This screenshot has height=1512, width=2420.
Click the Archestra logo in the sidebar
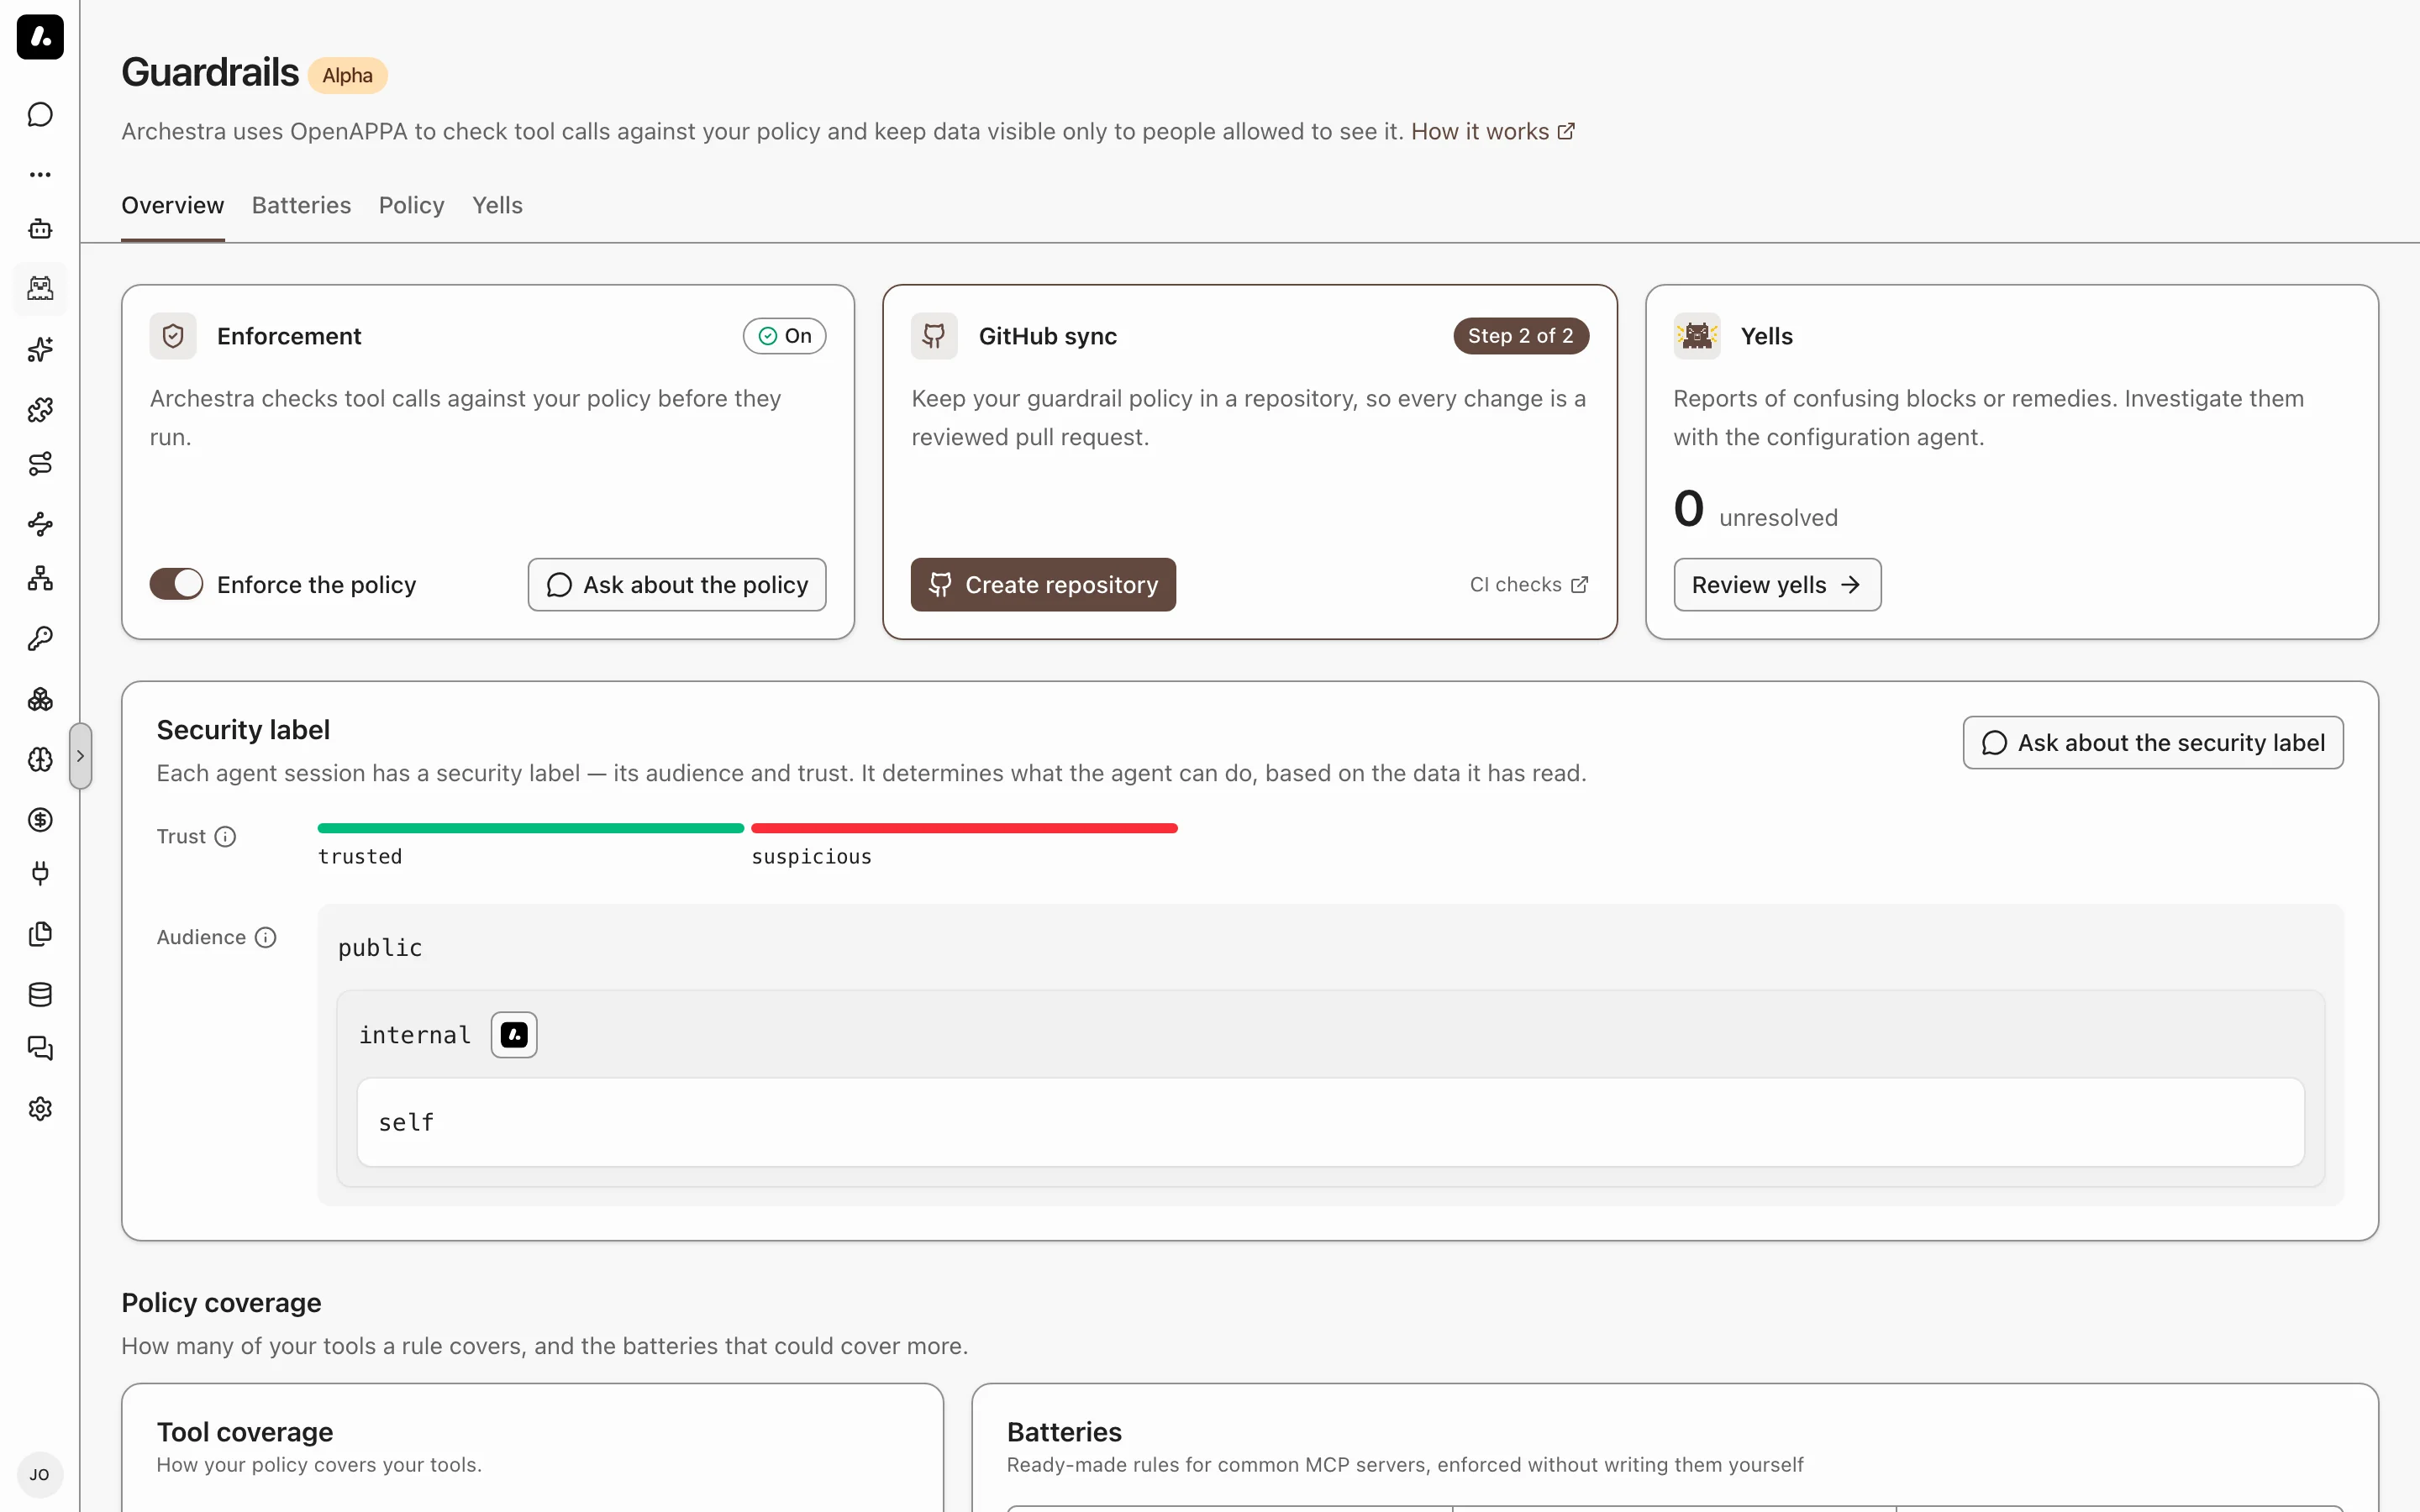[40, 37]
